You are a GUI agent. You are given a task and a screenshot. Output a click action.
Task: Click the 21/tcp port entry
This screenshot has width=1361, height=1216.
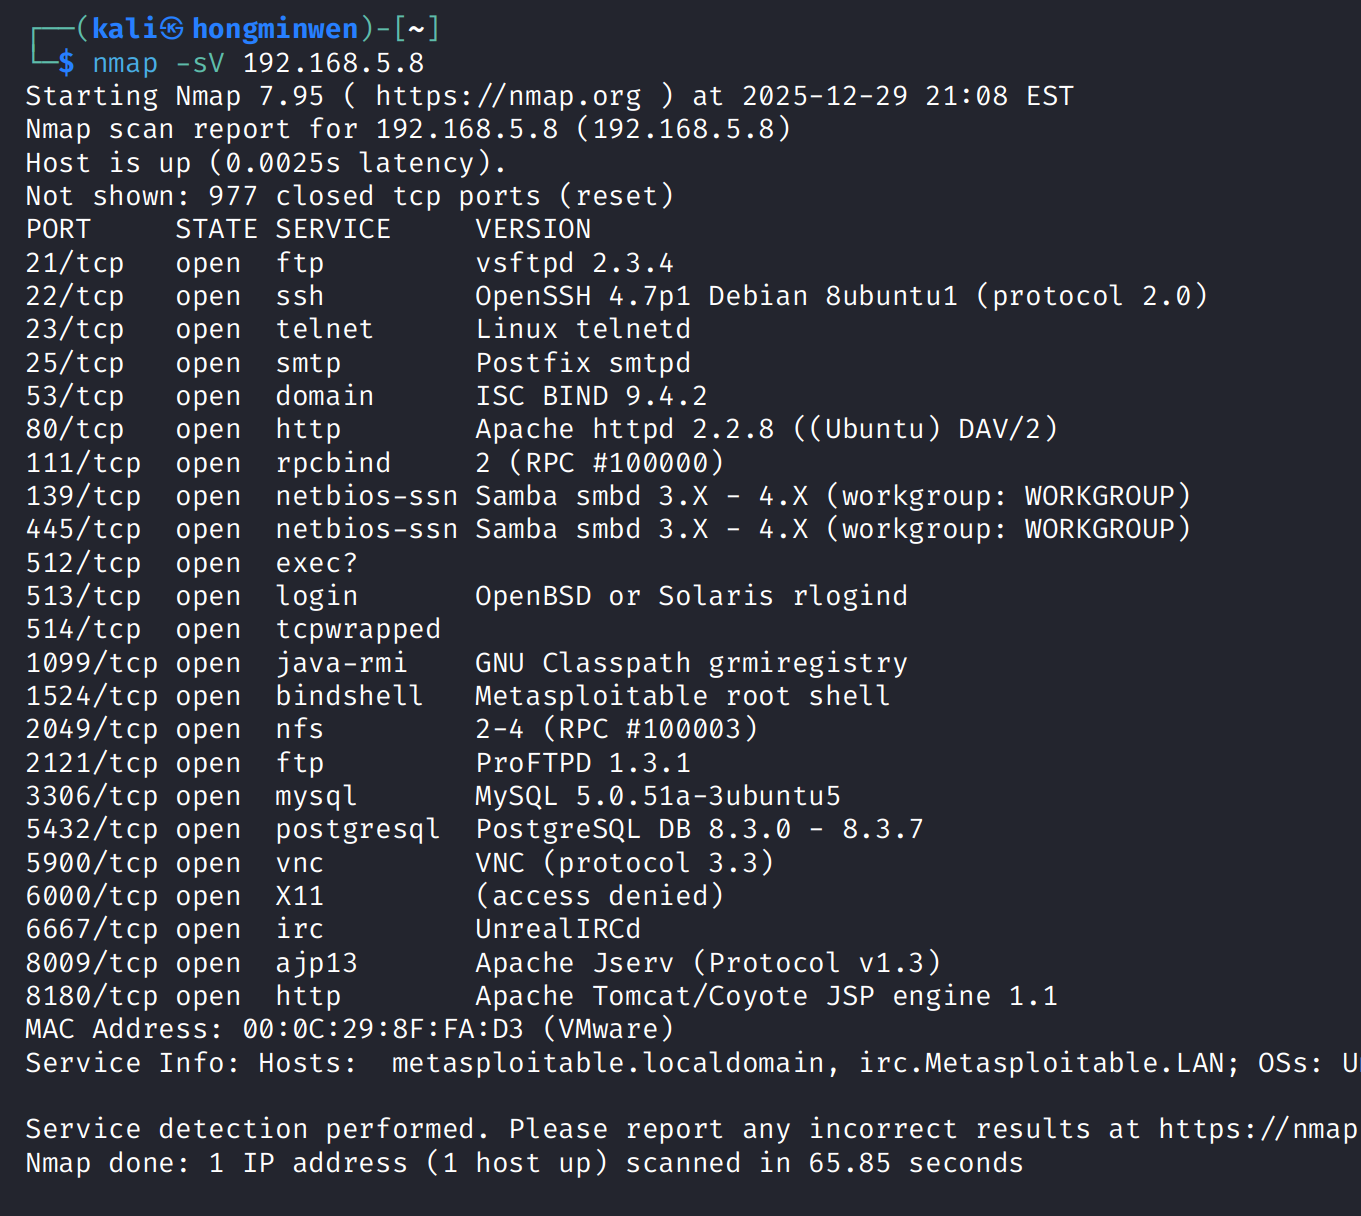pyautogui.click(x=75, y=263)
